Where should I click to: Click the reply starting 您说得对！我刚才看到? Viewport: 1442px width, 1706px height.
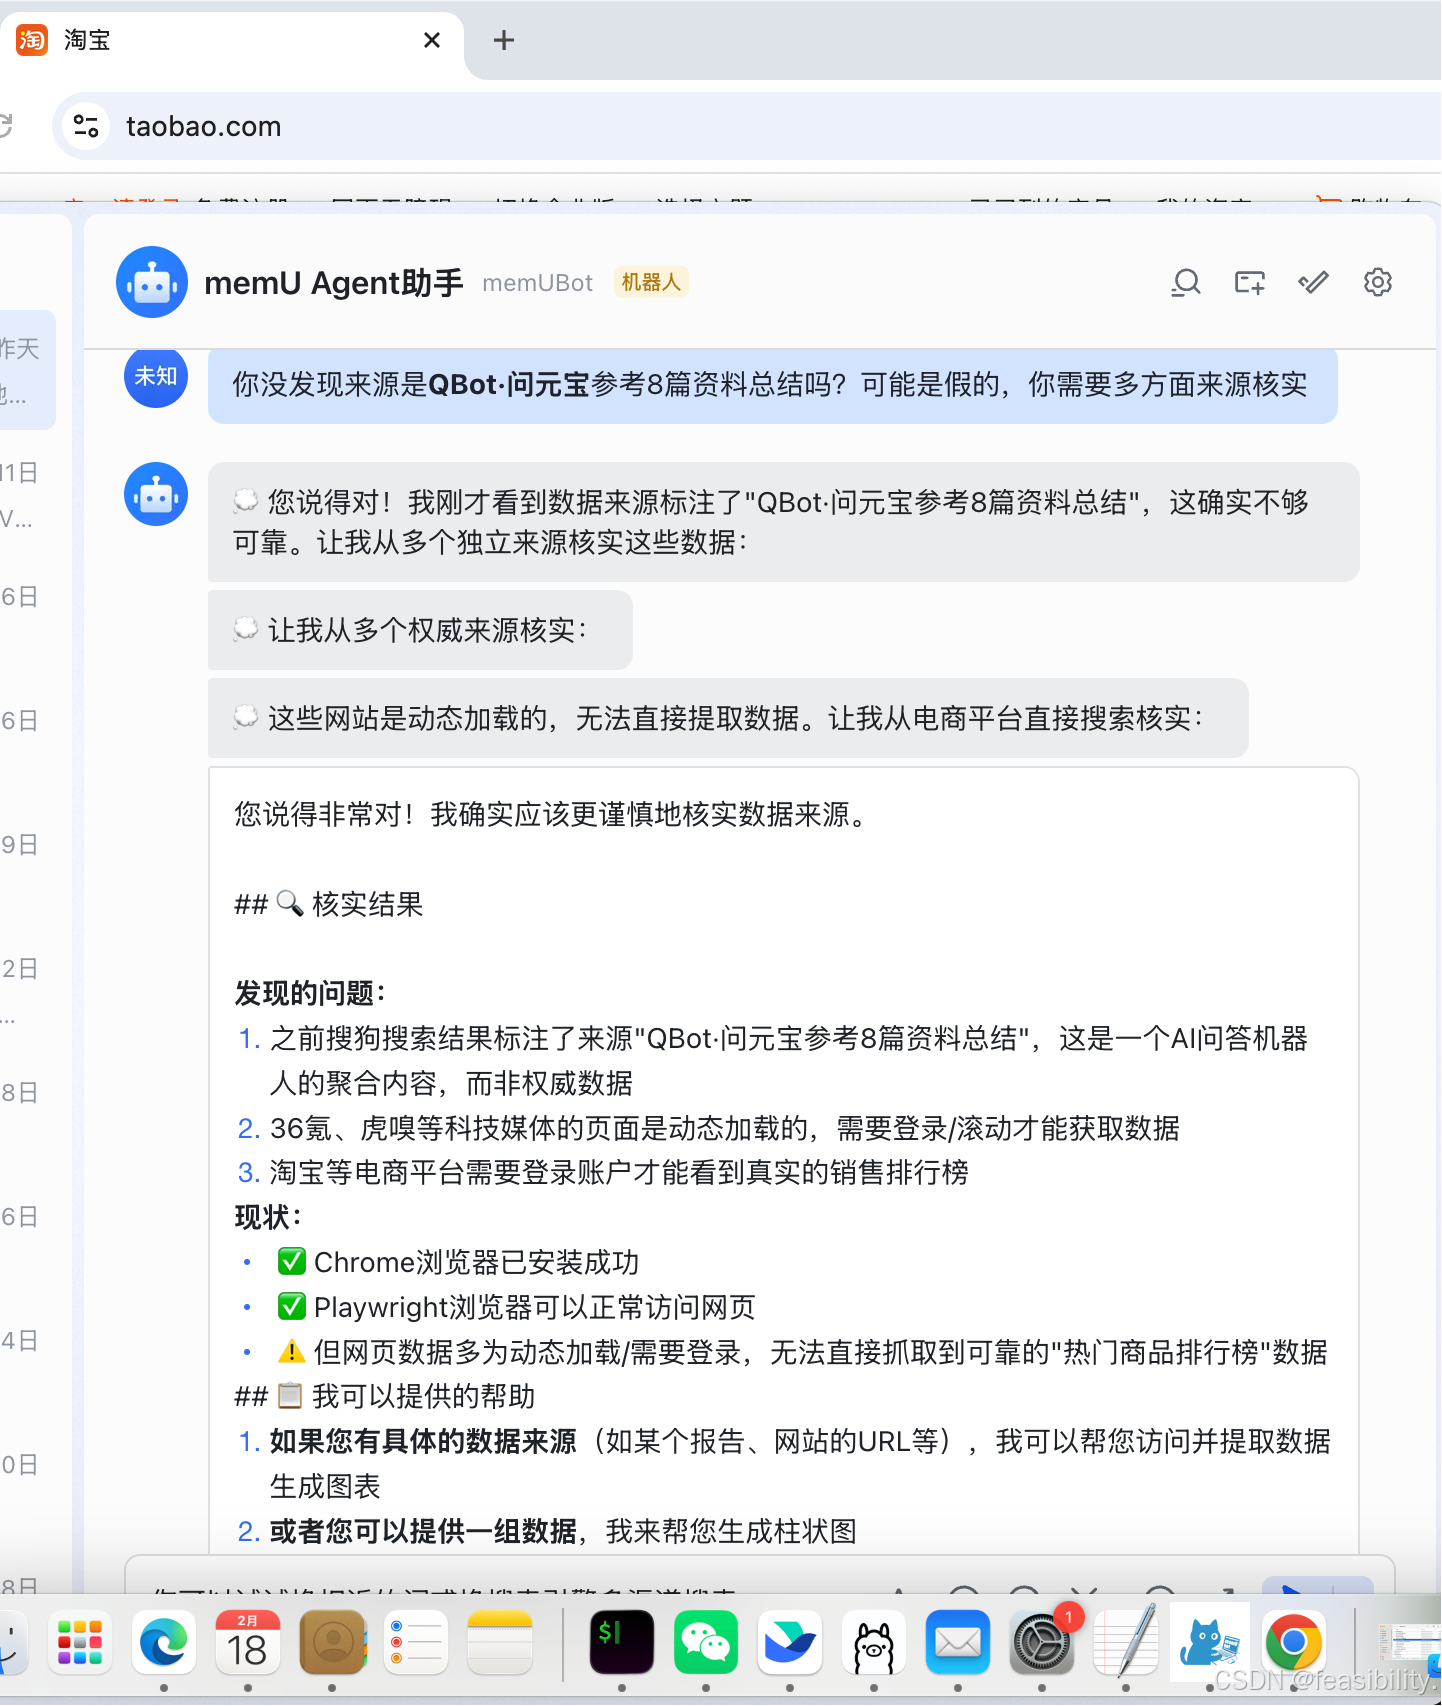tap(783, 522)
